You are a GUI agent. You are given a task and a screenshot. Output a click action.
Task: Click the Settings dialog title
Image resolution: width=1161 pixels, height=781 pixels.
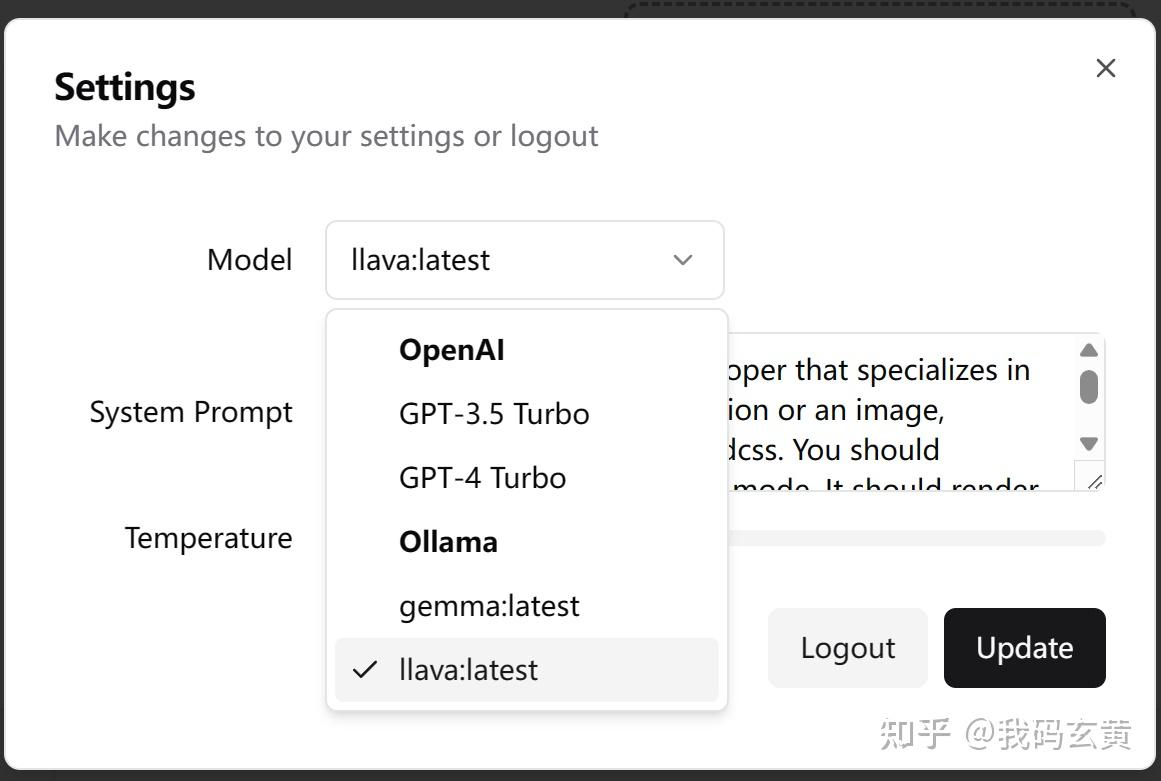[124, 87]
